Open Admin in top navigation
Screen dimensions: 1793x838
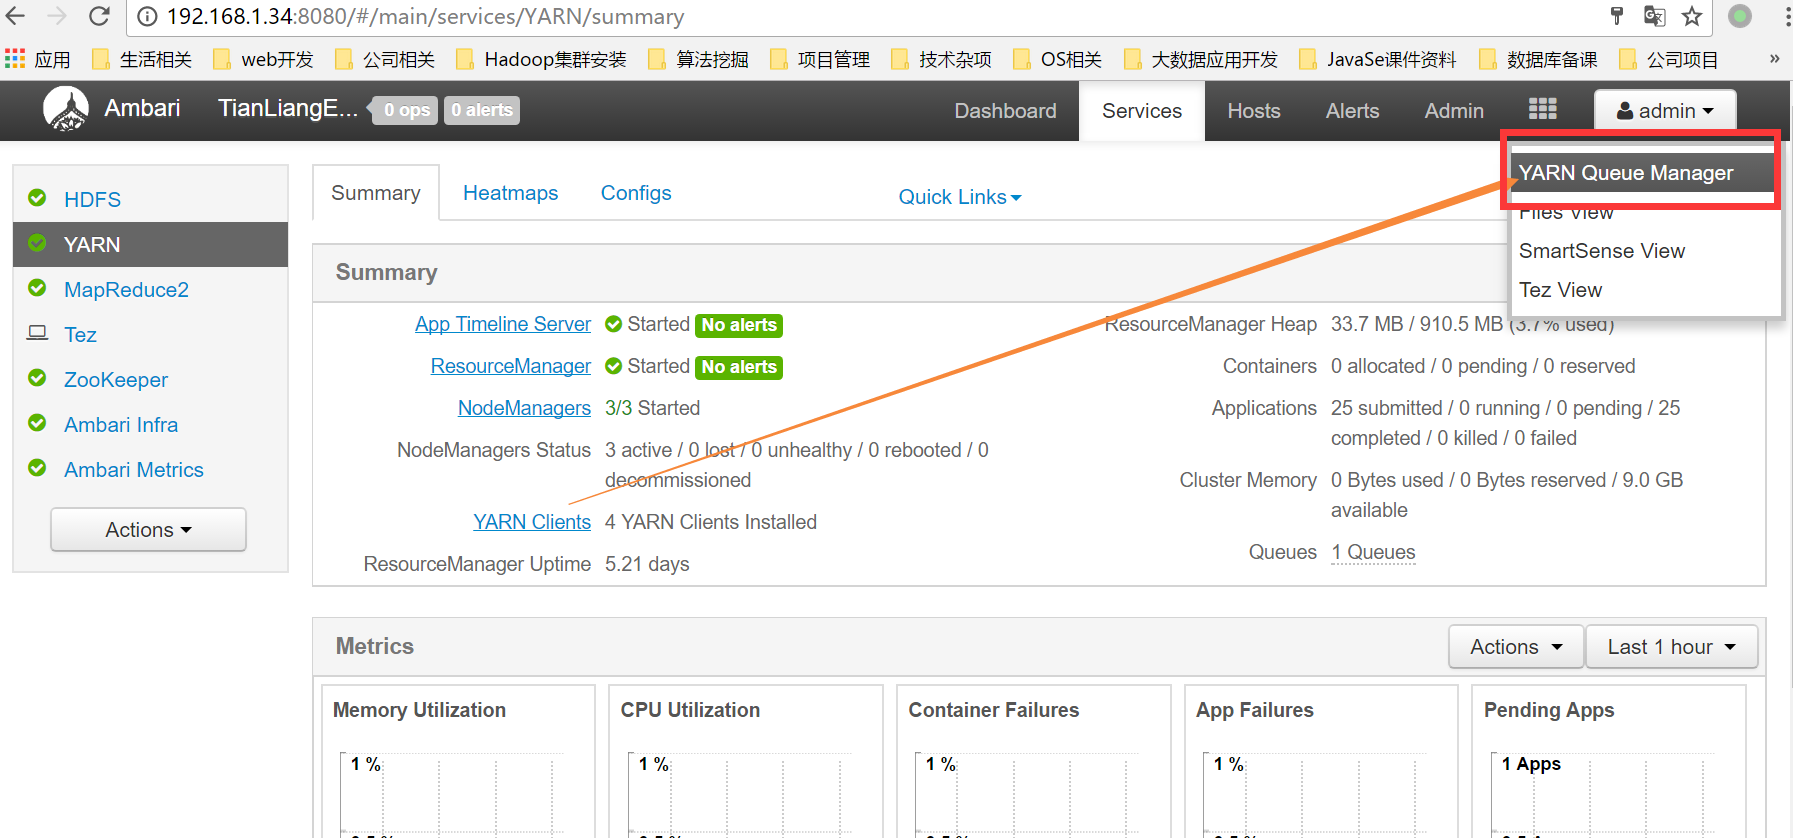coord(1454,111)
